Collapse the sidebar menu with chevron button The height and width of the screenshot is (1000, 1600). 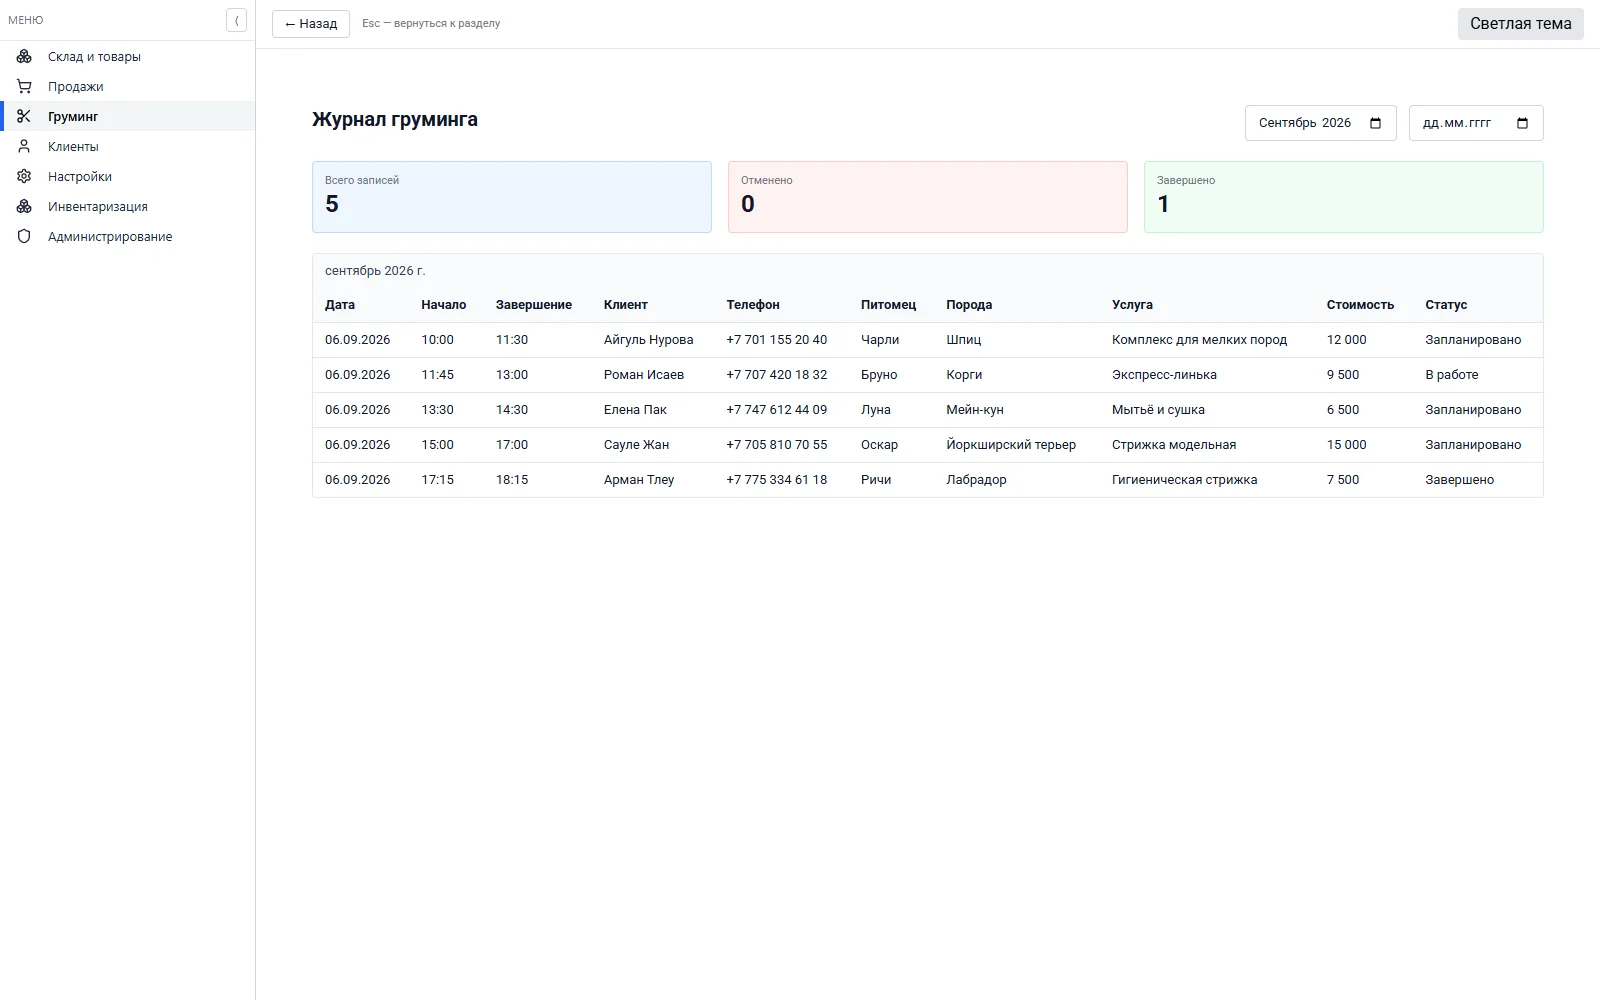click(x=236, y=20)
